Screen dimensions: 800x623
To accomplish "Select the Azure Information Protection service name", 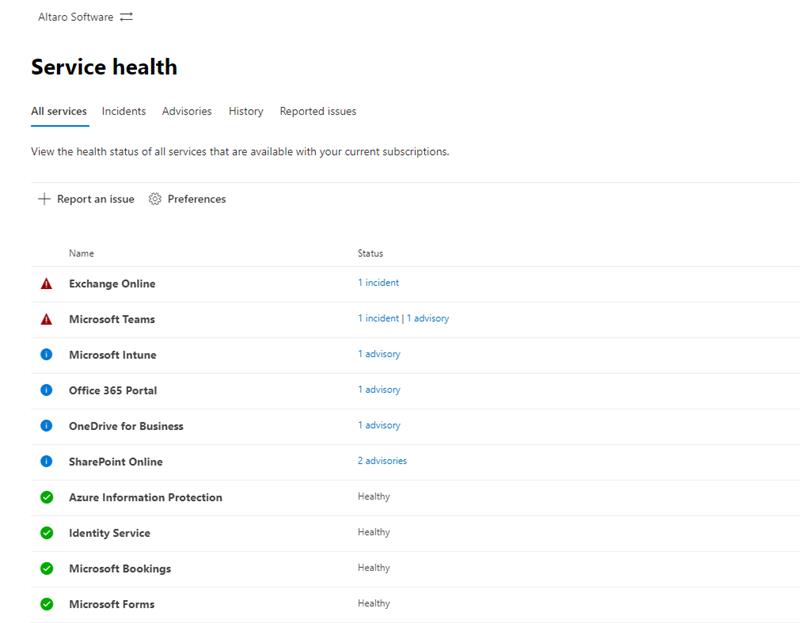I will [x=146, y=497].
